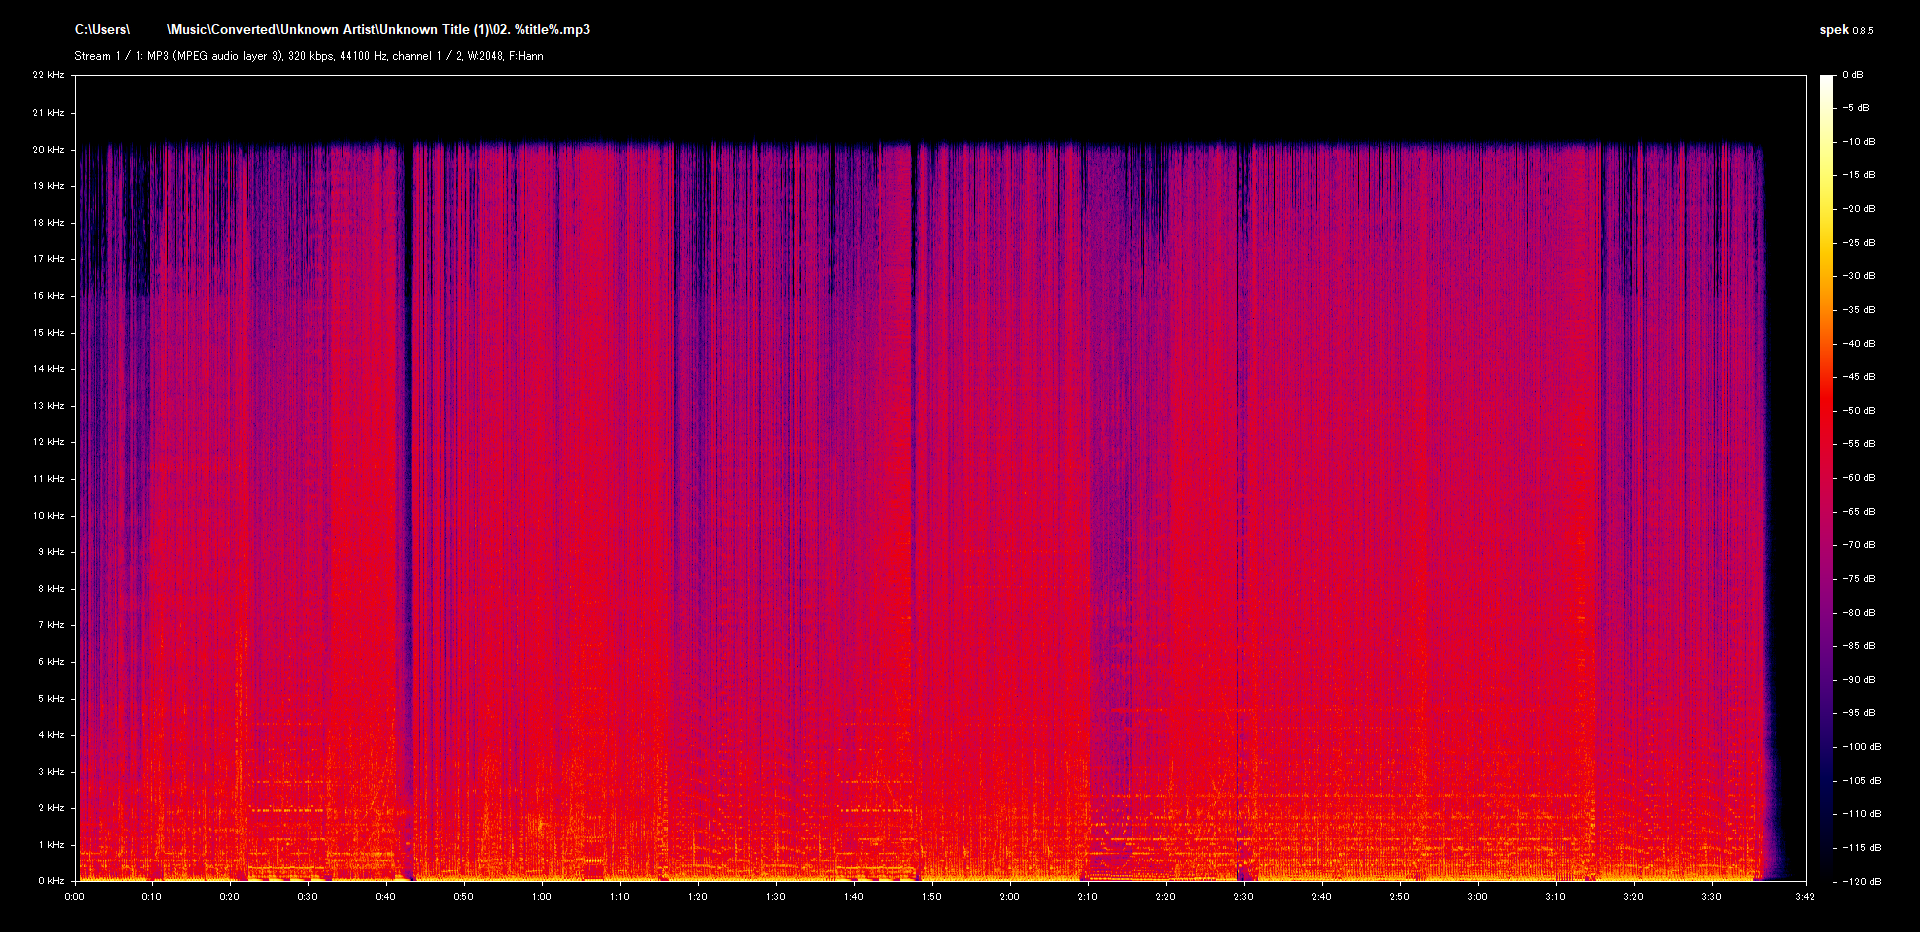Click the 0:40 time axis label
The image size is (1920, 932).
tap(385, 897)
